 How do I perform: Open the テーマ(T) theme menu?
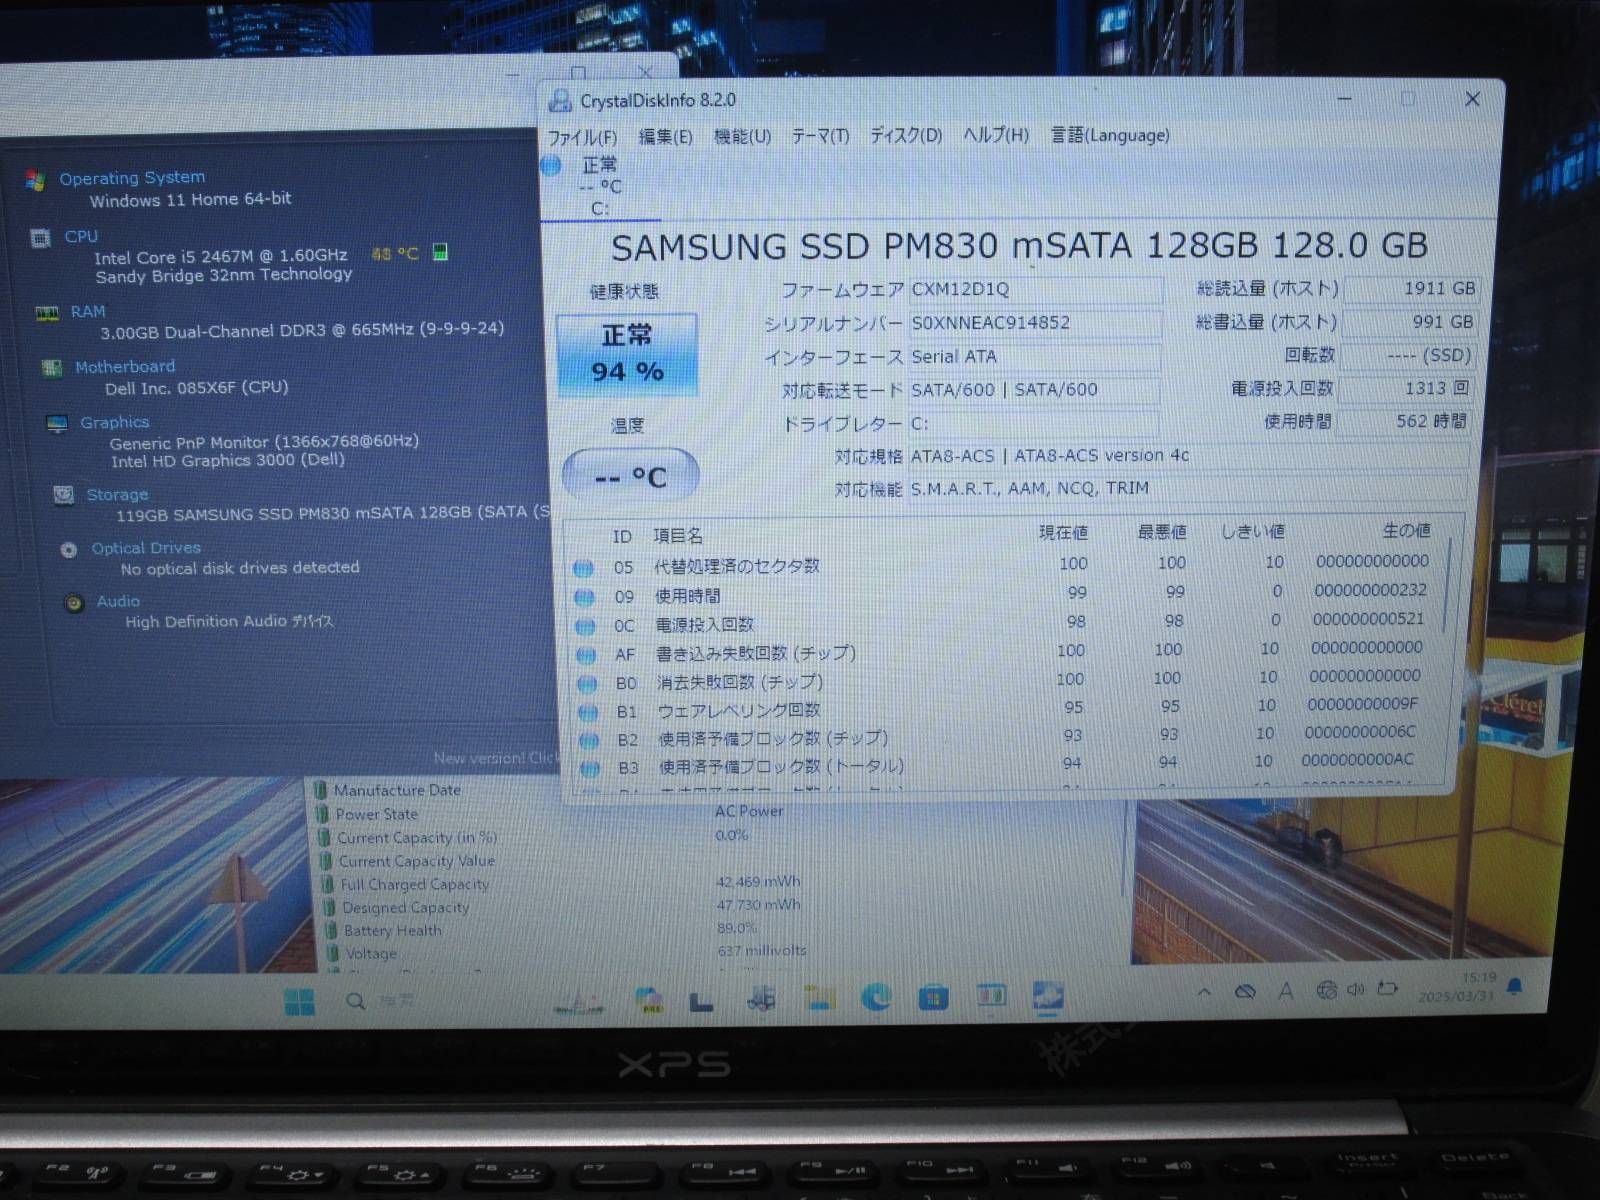click(x=821, y=137)
